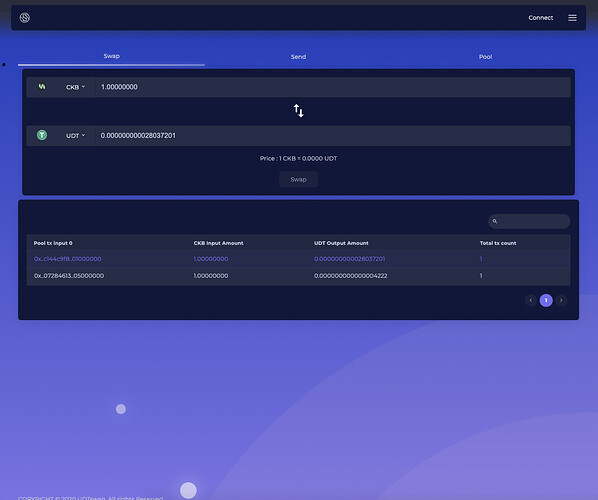Expand the CKB token dropdown
Image resolution: width=598 pixels, height=500 pixels.
coord(75,87)
